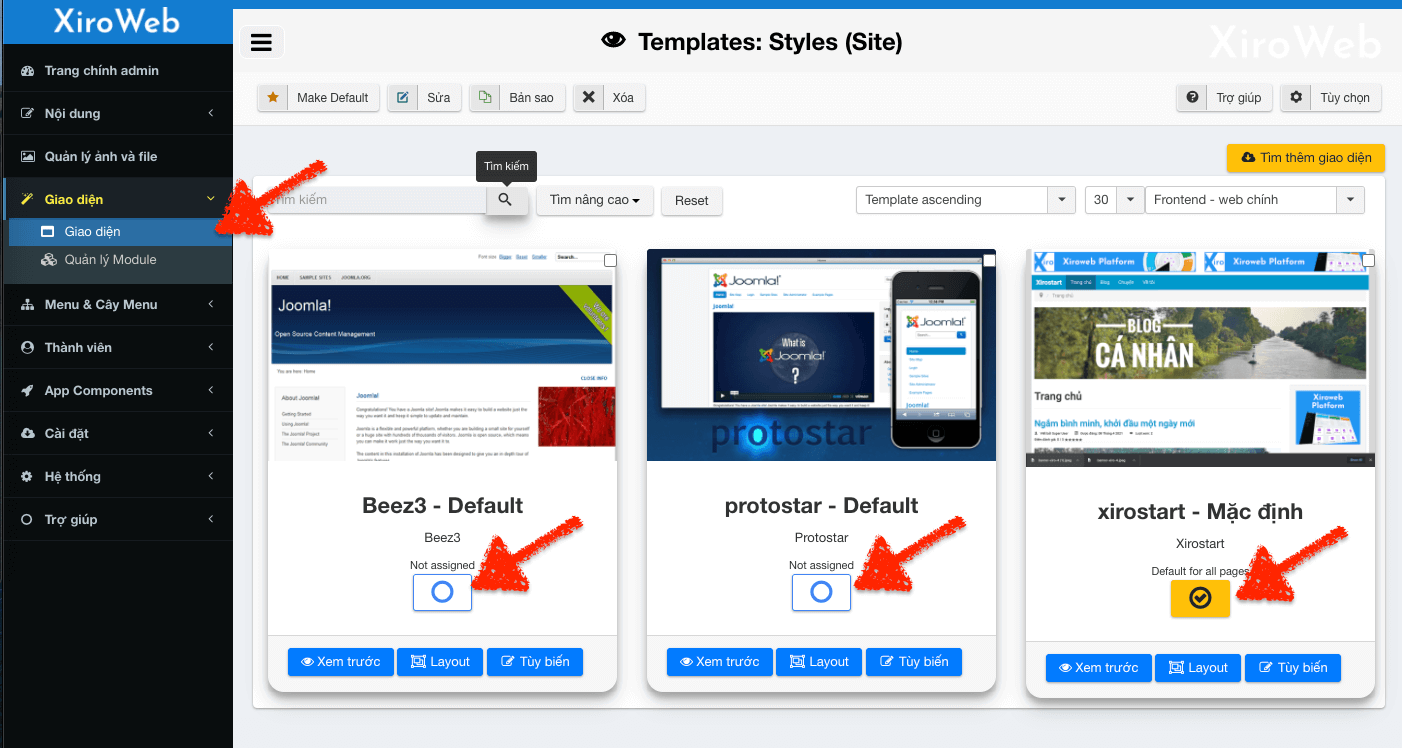Click the Xóa delete button
The width and height of the screenshot is (1402, 748).
pyautogui.click(x=609, y=98)
